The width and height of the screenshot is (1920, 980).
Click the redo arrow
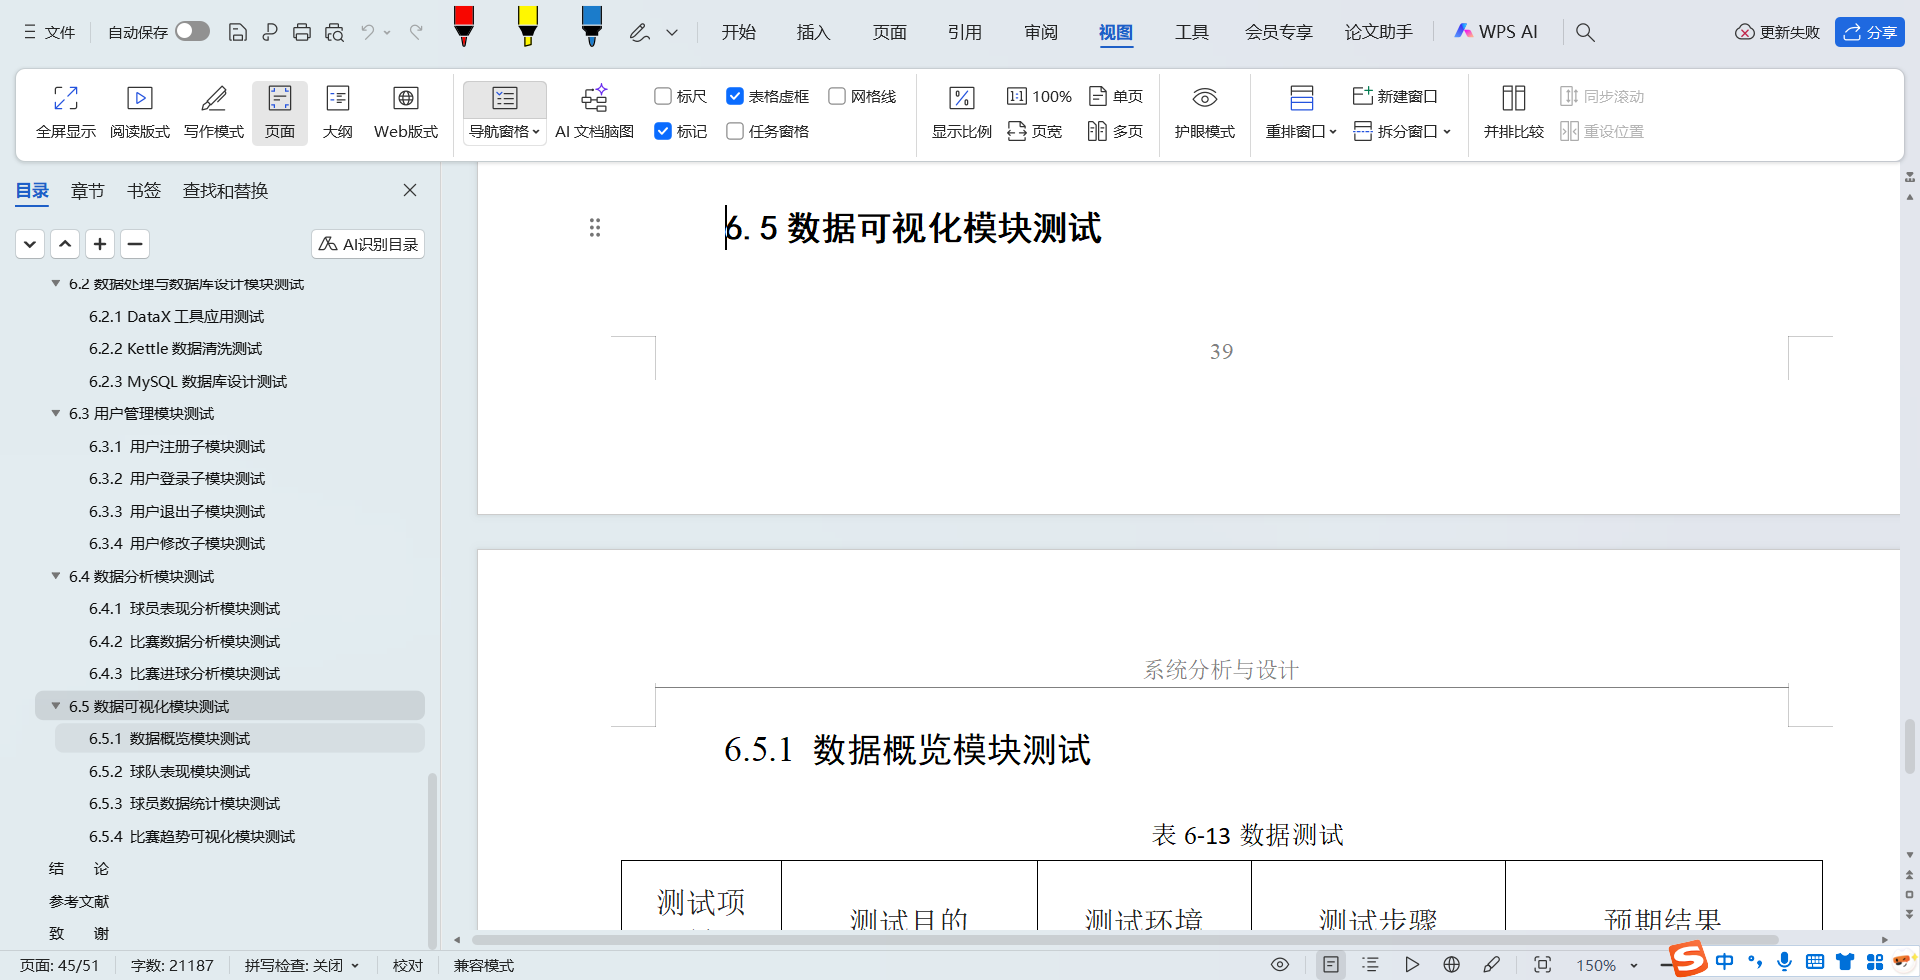click(x=416, y=32)
